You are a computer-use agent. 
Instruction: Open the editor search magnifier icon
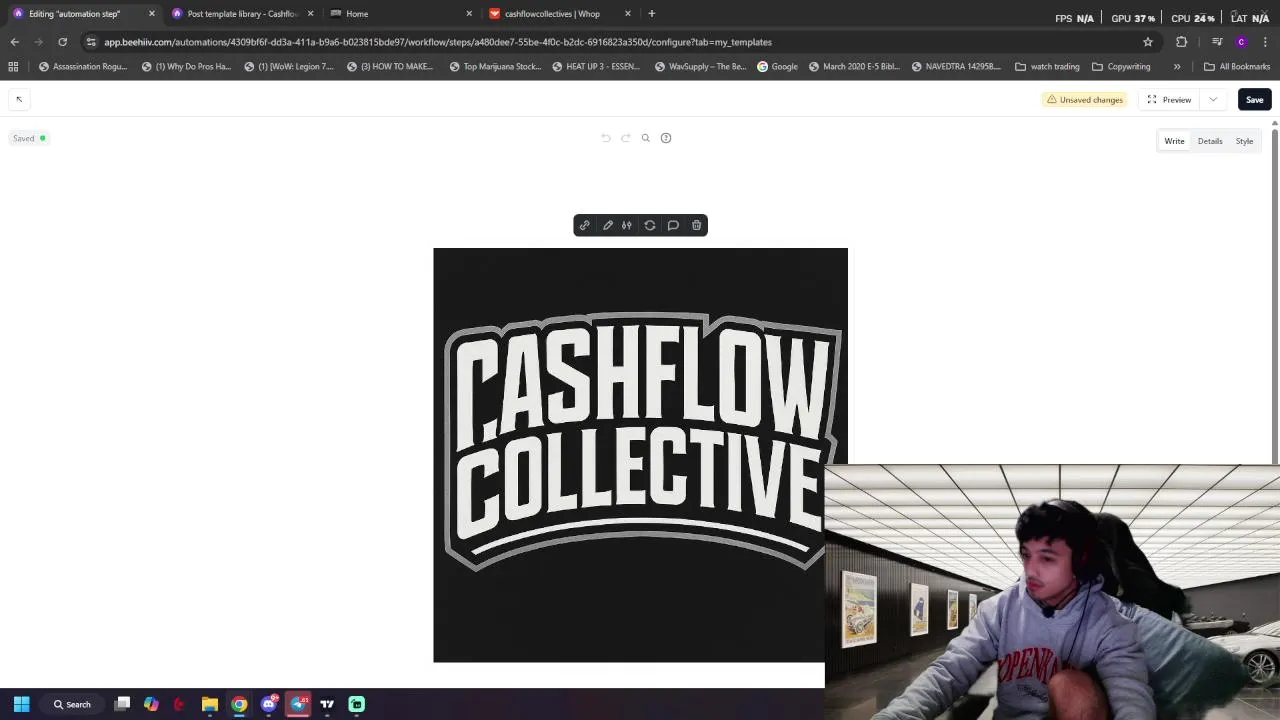[x=646, y=138]
